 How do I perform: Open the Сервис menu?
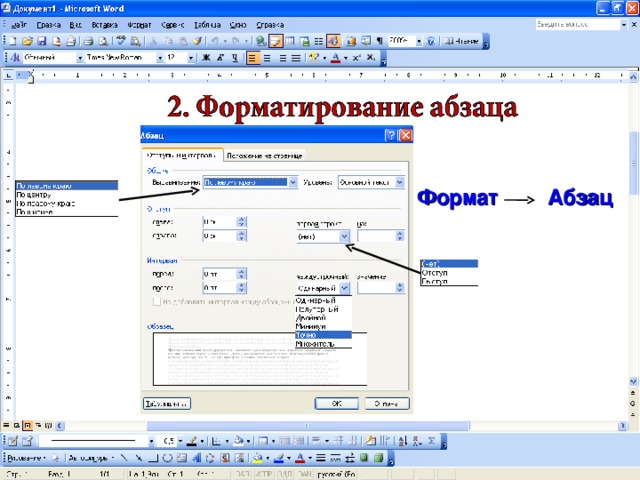coord(173,25)
